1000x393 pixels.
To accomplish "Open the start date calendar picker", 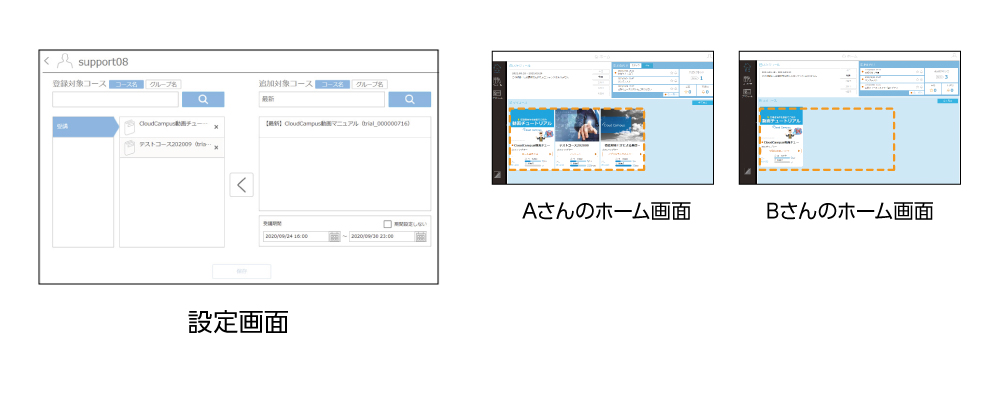I will (335, 236).
